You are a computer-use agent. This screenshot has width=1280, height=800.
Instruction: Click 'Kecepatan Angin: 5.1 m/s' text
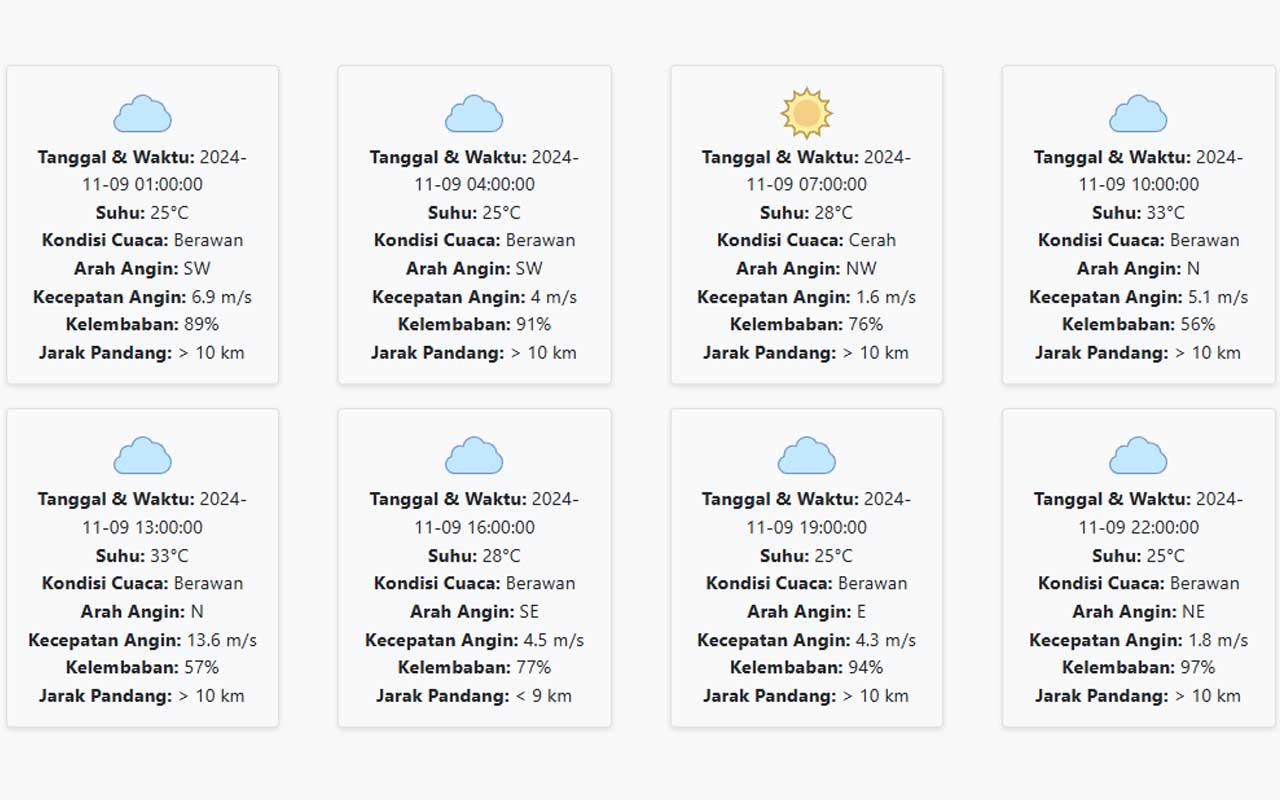pos(1138,296)
